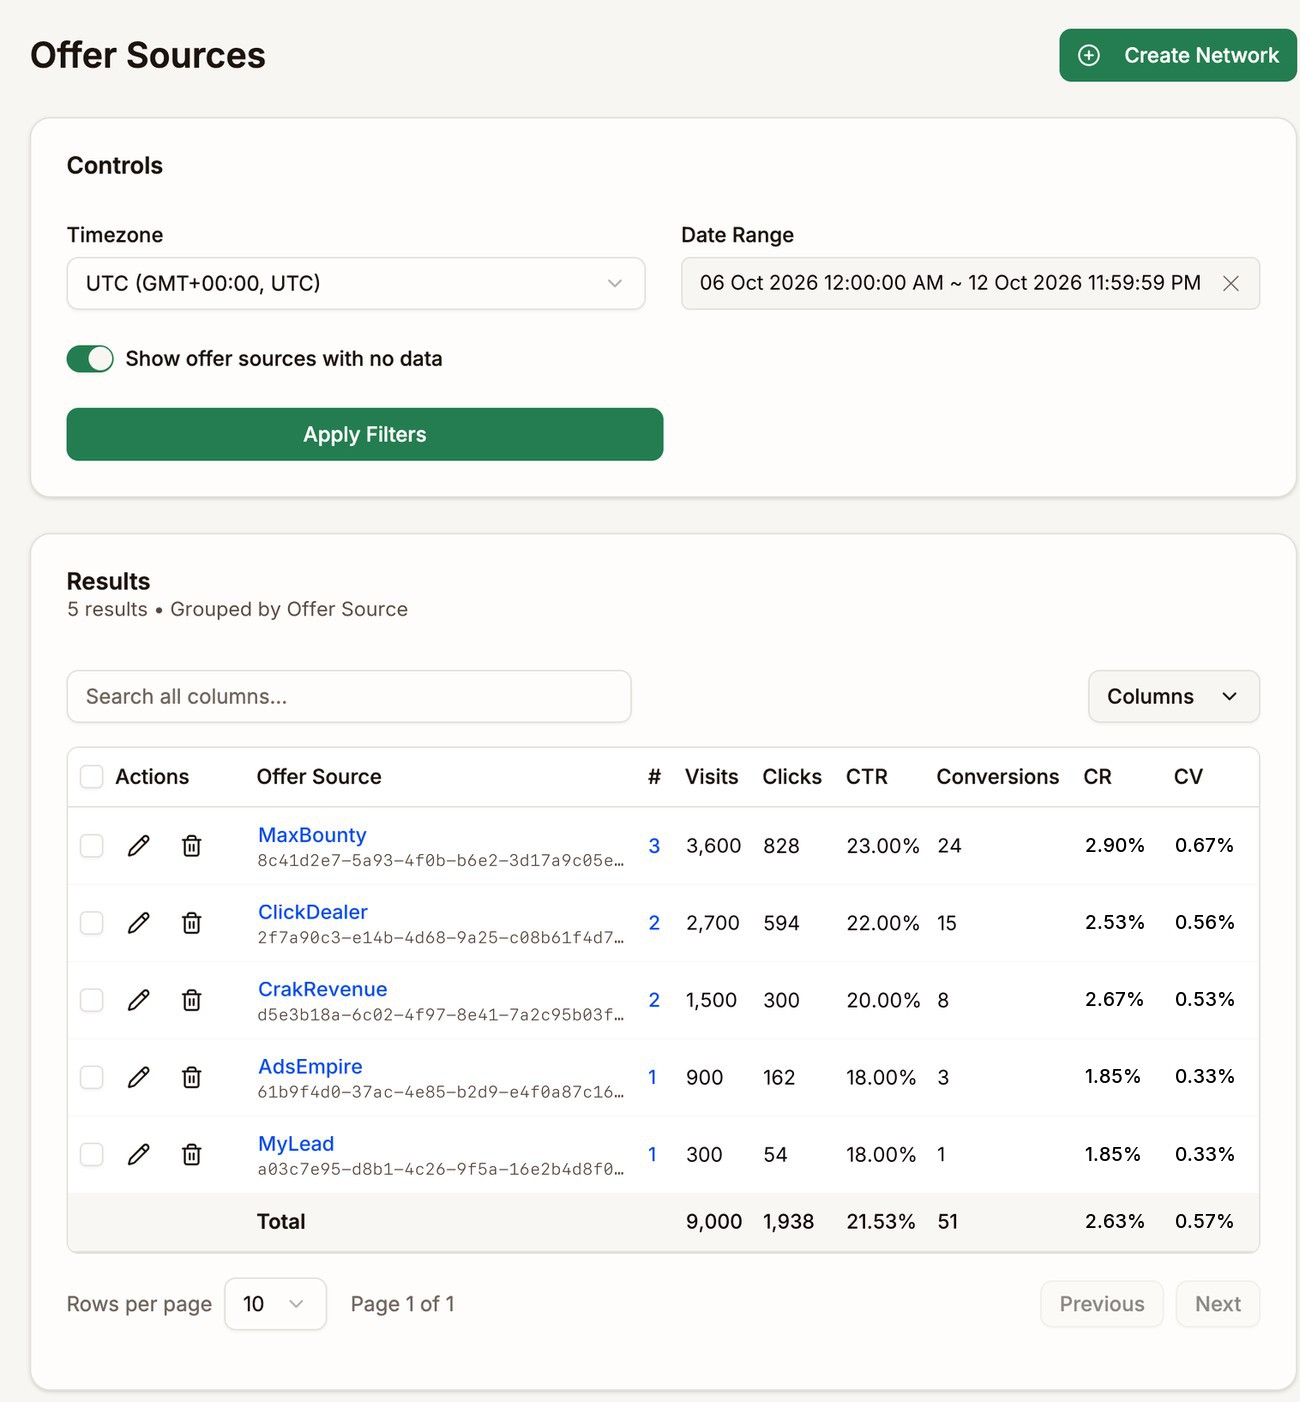1300x1402 pixels.
Task: Edit the MaxBounty offer source
Action: pos(139,846)
